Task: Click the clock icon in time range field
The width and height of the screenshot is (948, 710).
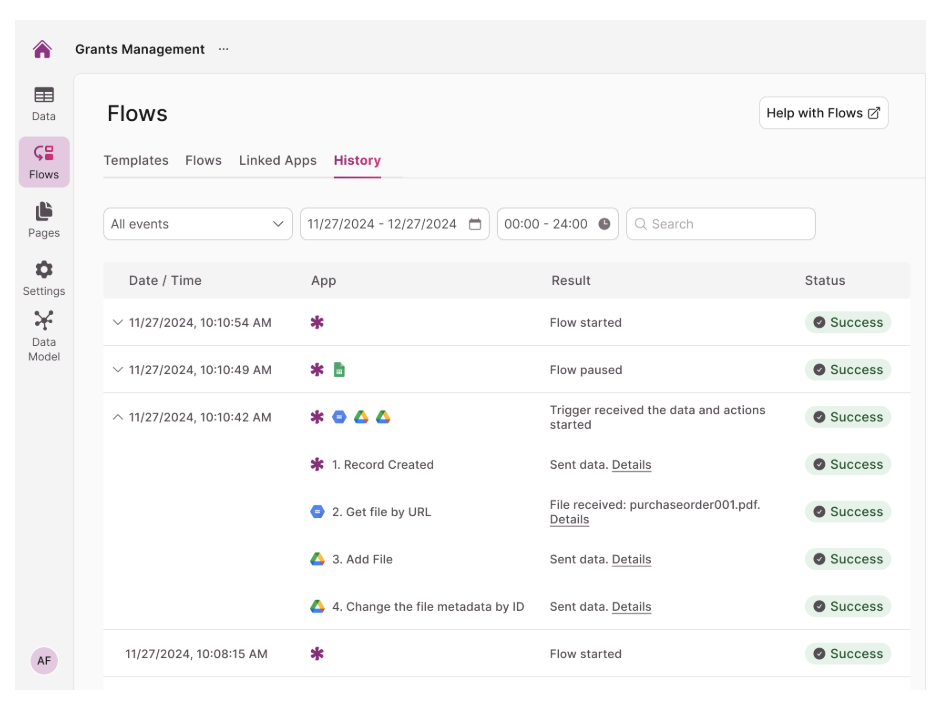Action: 604,224
